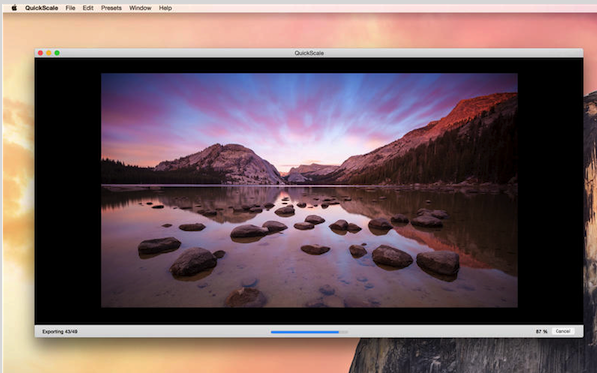This screenshot has width=597, height=373.
Task: Minimize QuickScale window with yellow button
Action: pyautogui.click(x=49, y=53)
